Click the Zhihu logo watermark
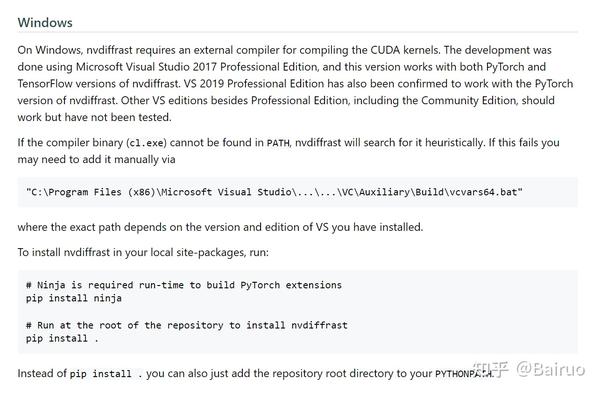The image size is (600, 393). pyautogui.click(x=491, y=370)
